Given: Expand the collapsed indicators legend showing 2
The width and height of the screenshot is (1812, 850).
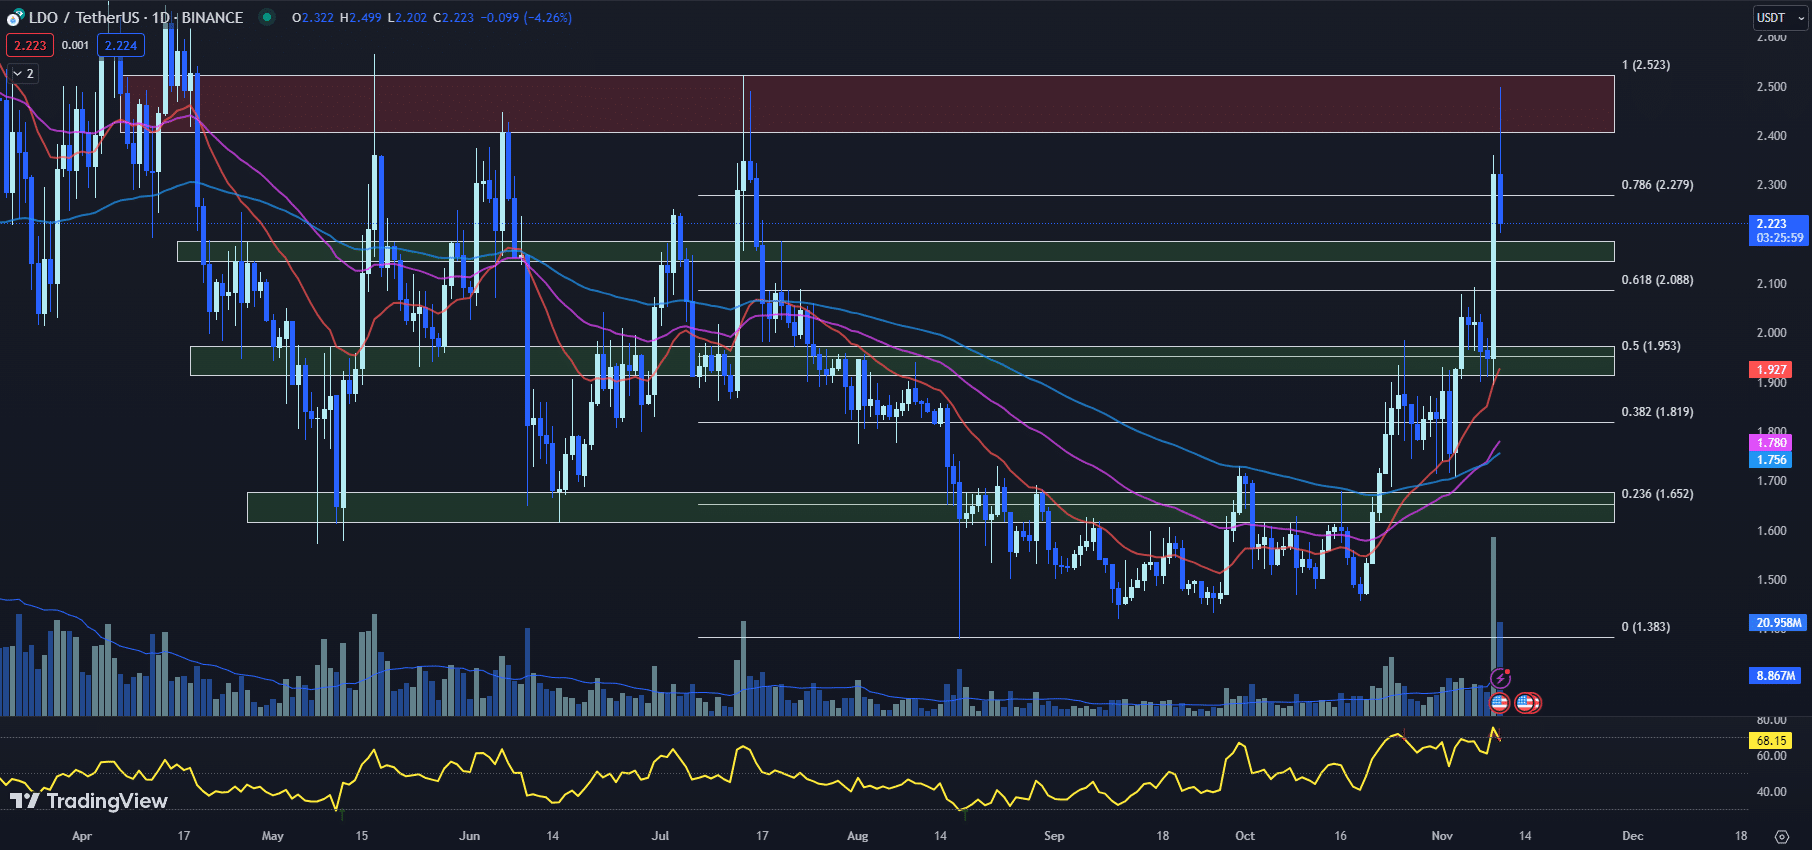Looking at the screenshot, I should coord(23,73).
